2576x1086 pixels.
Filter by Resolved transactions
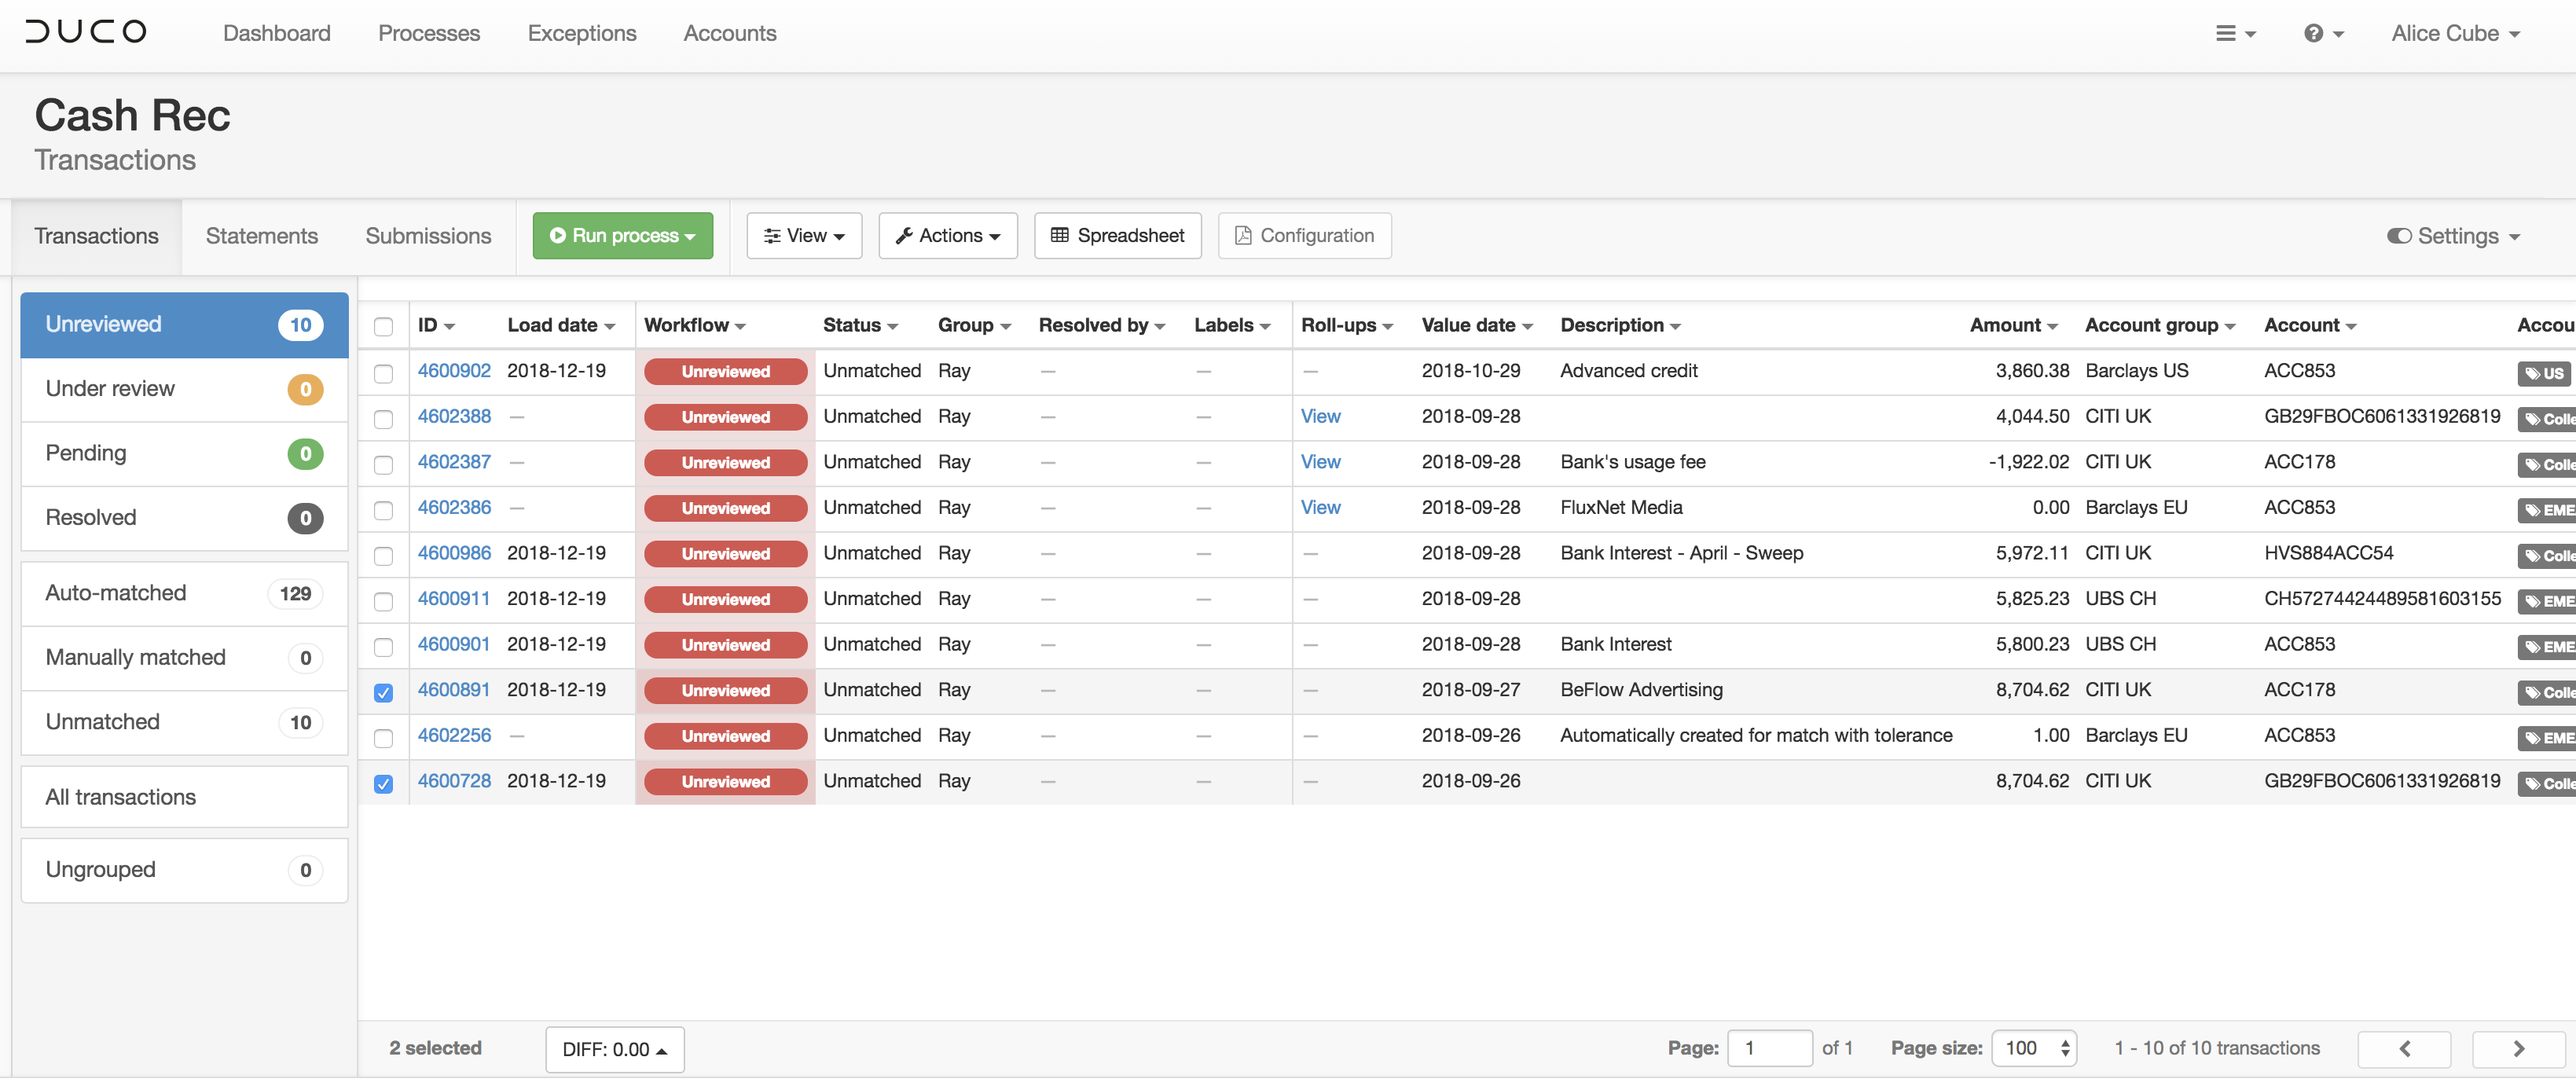click(184, 518)
